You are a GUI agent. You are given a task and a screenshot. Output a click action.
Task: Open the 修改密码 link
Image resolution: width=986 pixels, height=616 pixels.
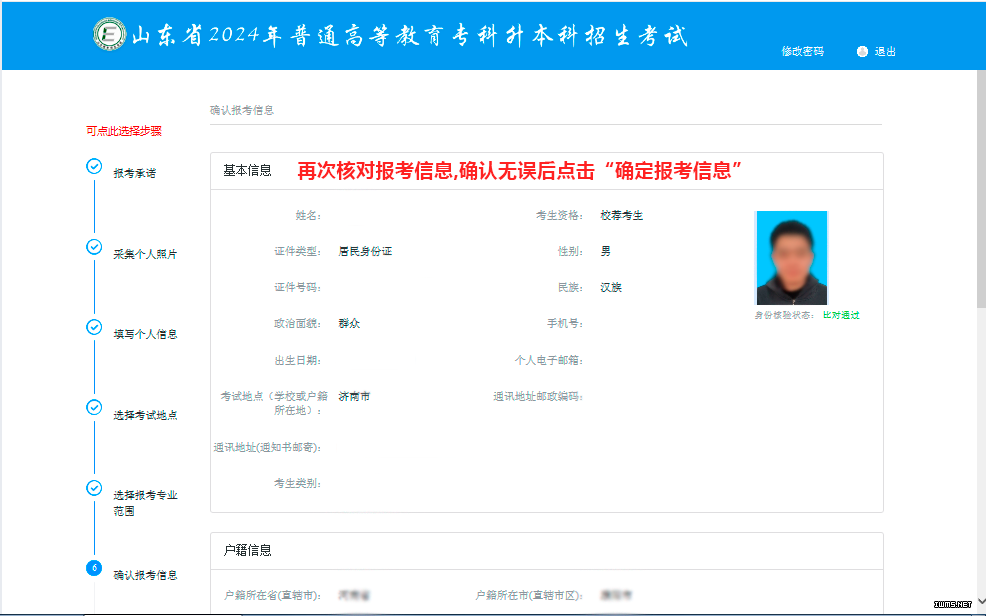tap(802, 52)
